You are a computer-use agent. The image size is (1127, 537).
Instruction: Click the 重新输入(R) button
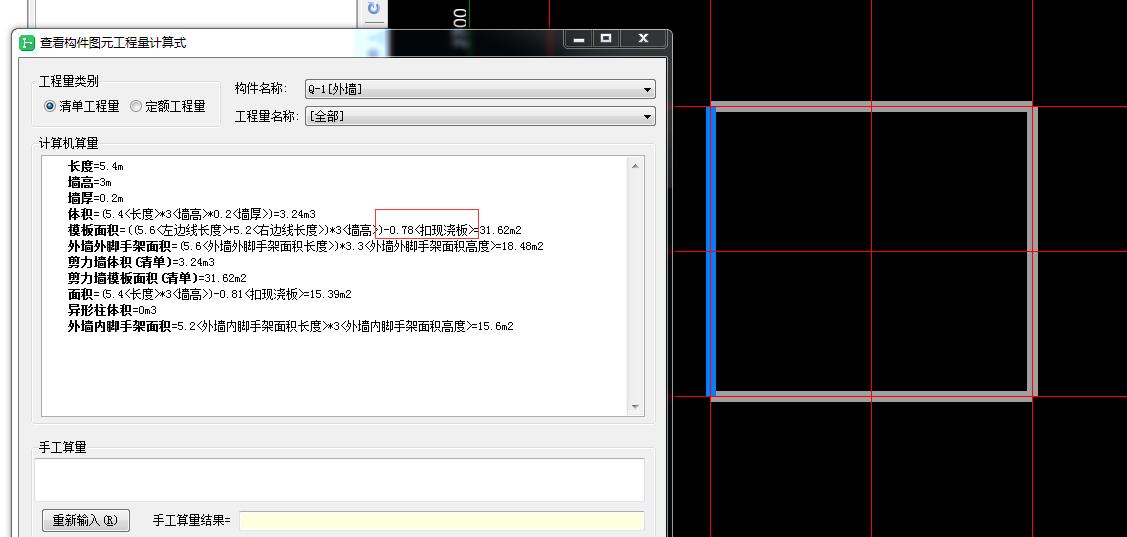pos(86,520)
